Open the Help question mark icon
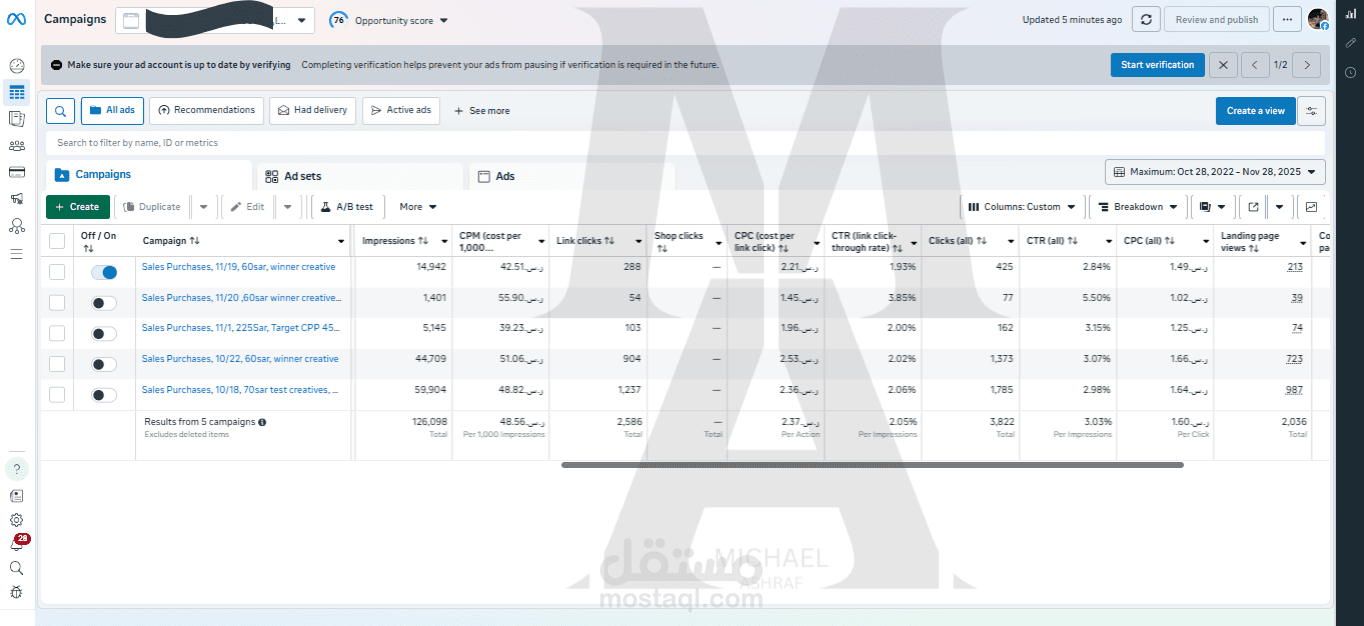This screenshot has height=626, width=1364. (x=16, y=469)
